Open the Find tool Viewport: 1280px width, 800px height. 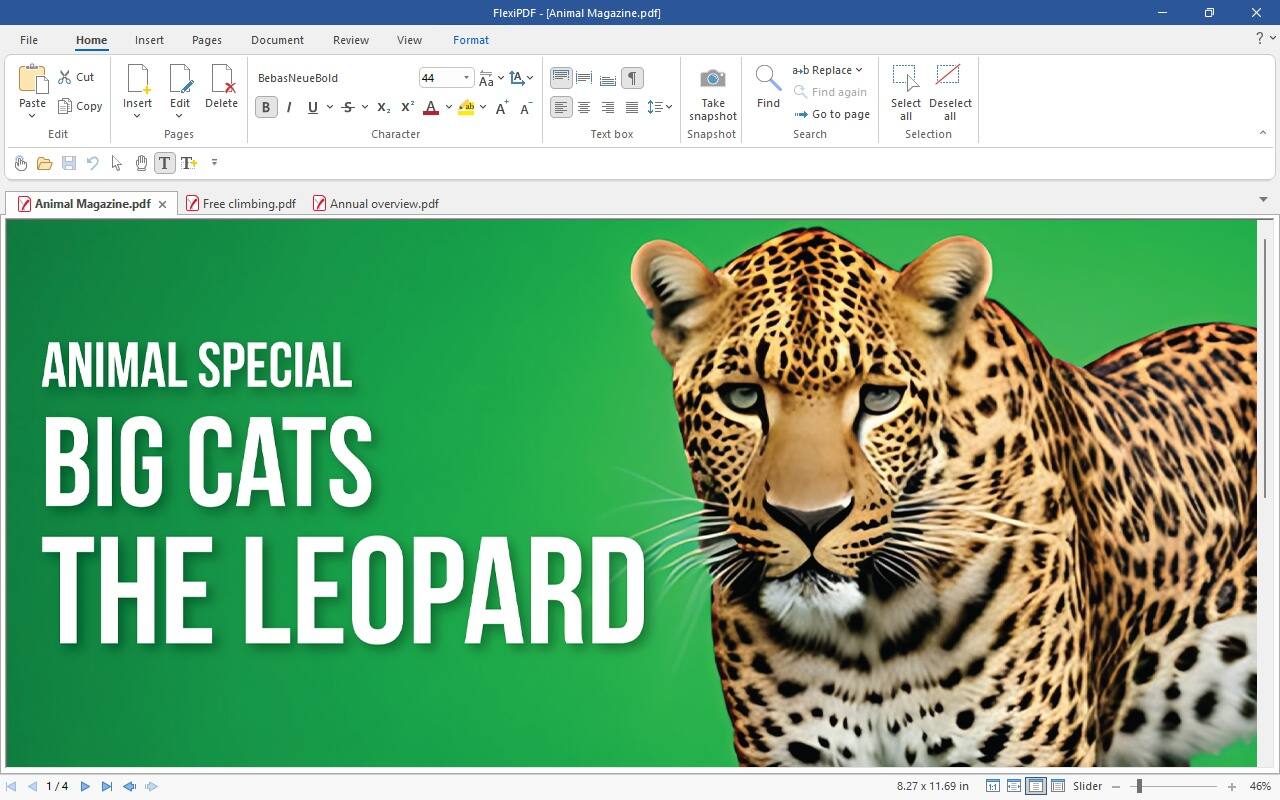pos(767,90)
